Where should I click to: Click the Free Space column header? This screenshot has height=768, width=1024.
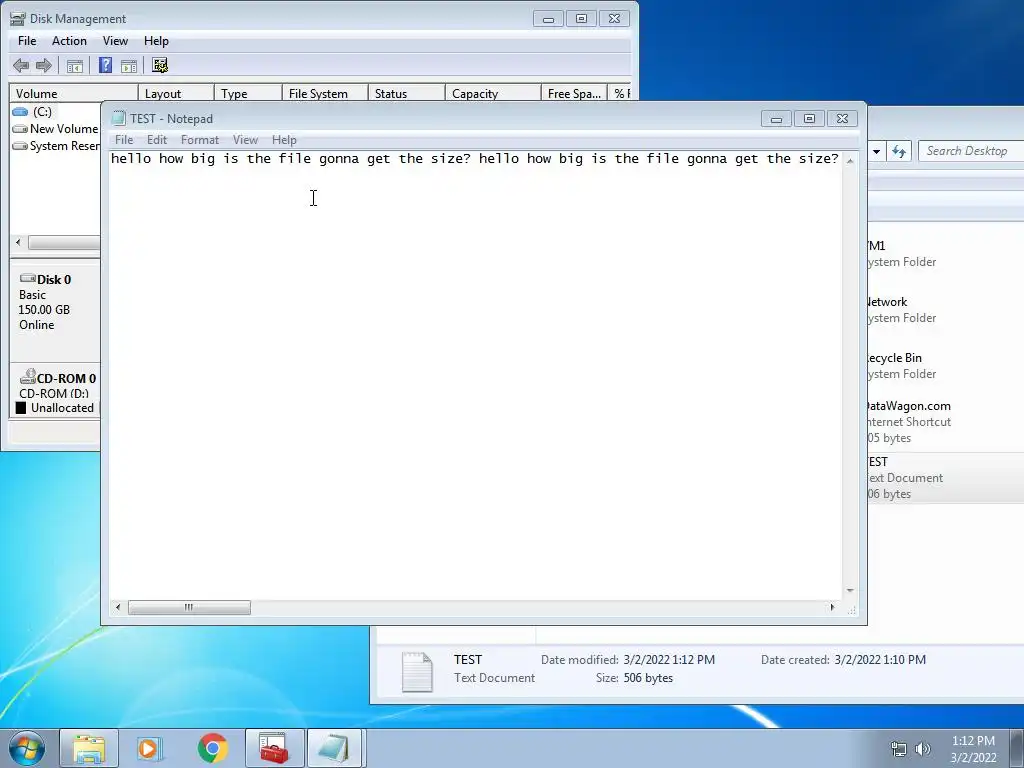coord(574,93)
